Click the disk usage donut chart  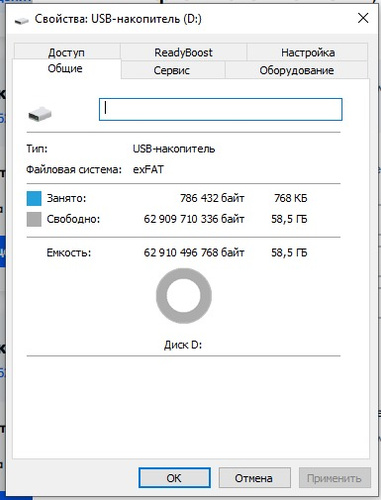coord(184,296)
